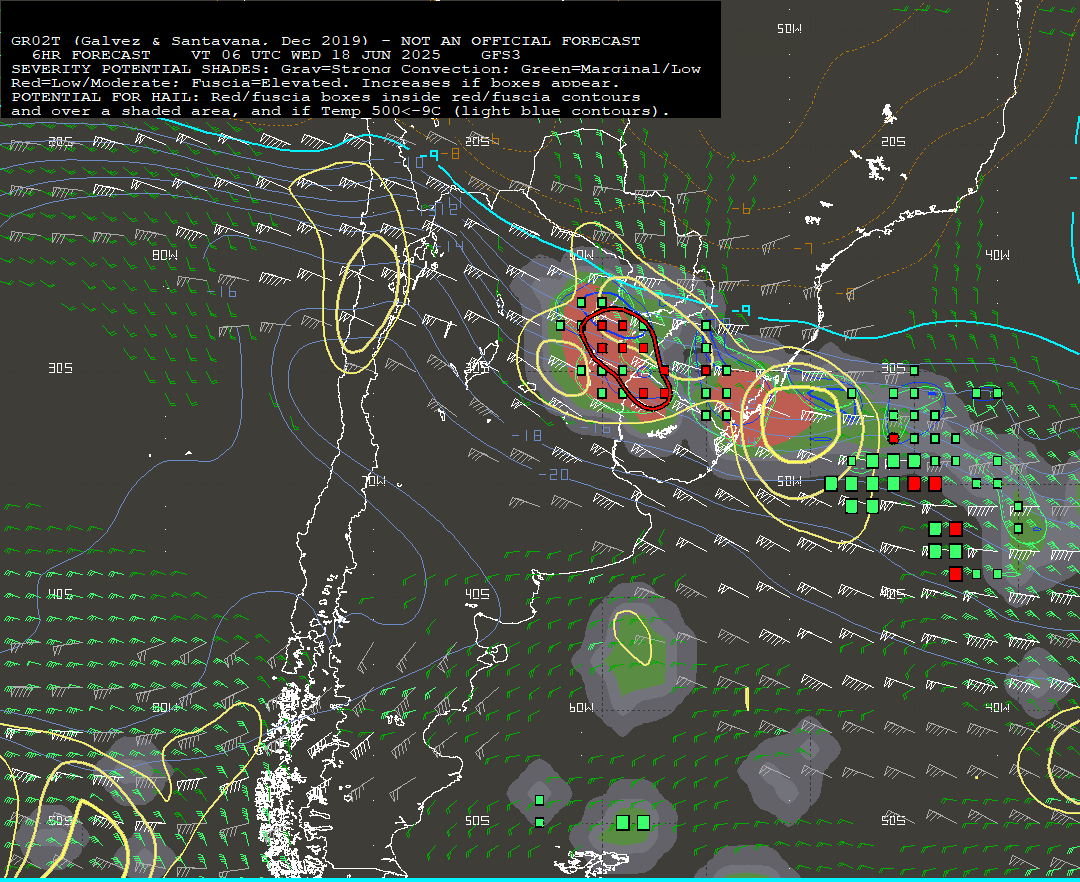Click the '70W' longitude label
Screen dimensions: 1080x882
click(375, 481)
